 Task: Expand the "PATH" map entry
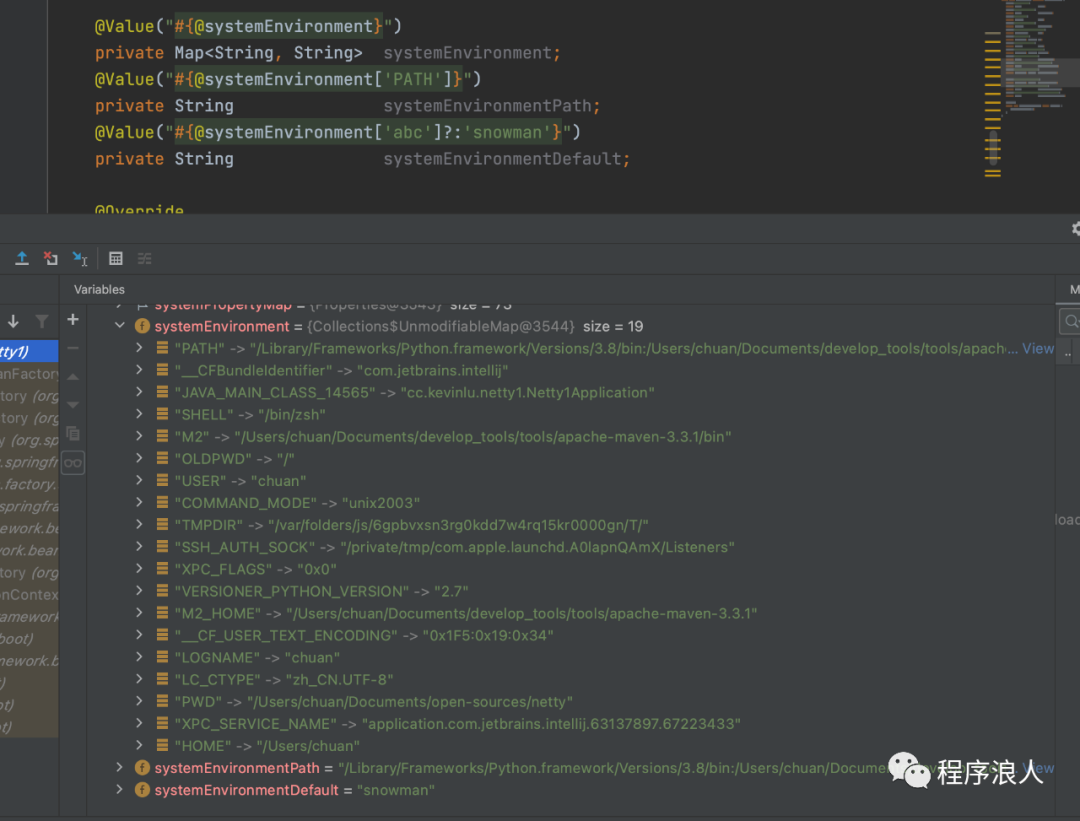139,348
